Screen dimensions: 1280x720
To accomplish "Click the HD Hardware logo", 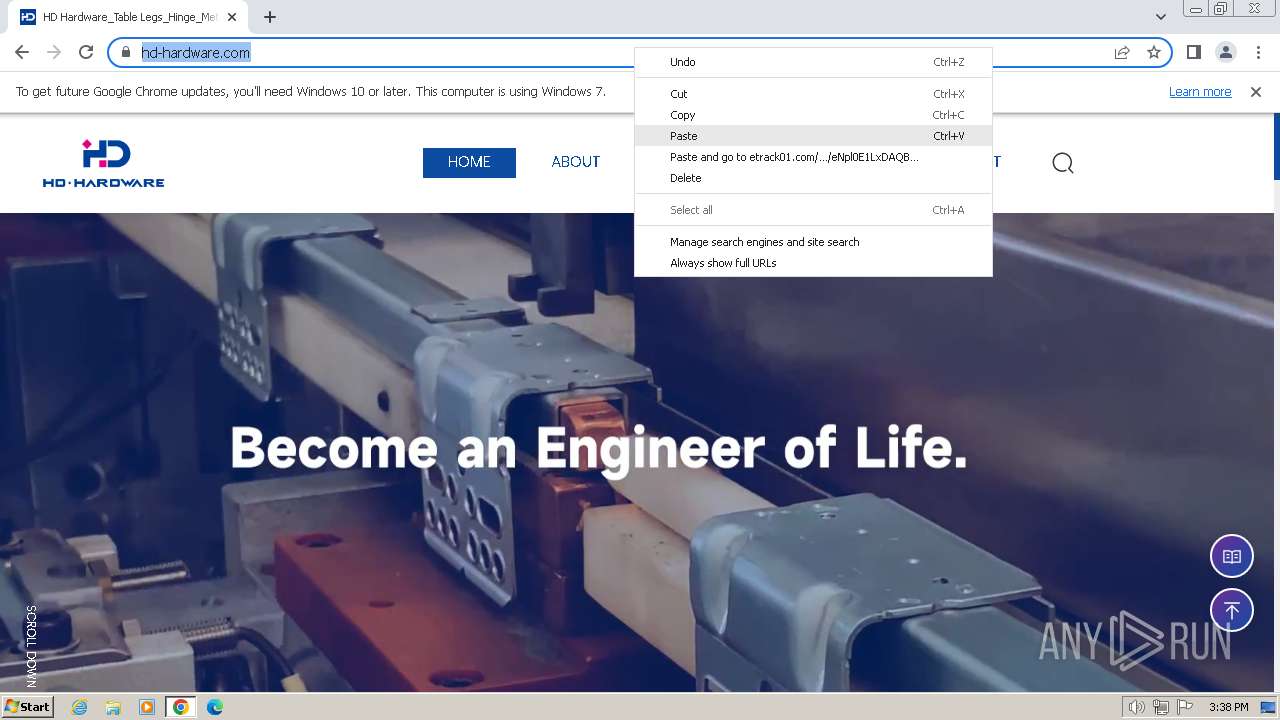I will click(x=104, y=163).
